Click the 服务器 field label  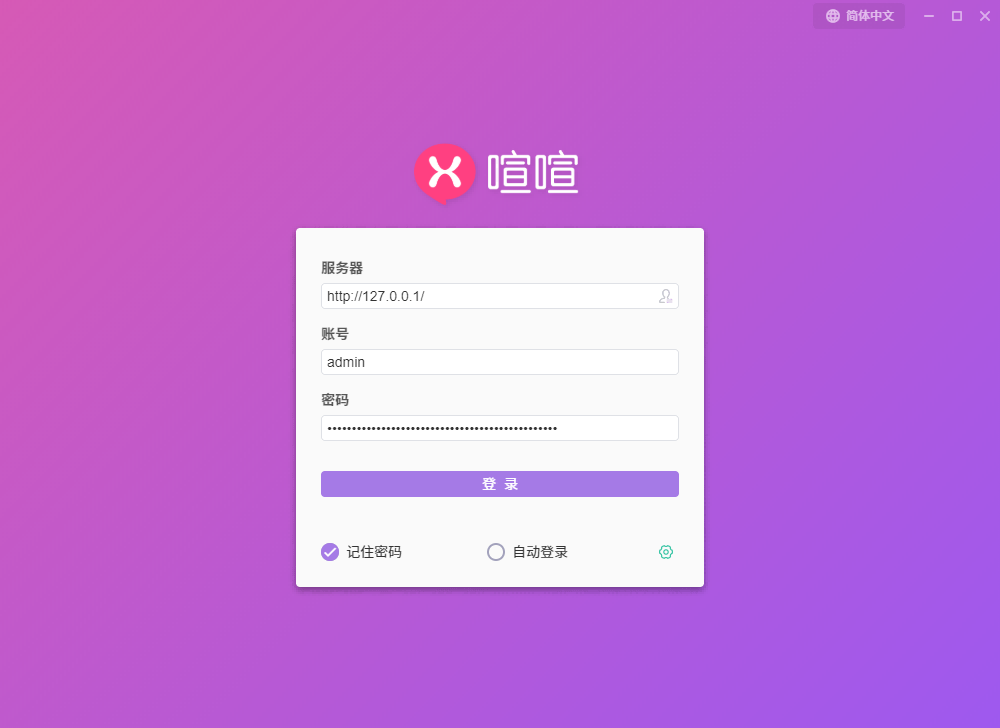342,268
